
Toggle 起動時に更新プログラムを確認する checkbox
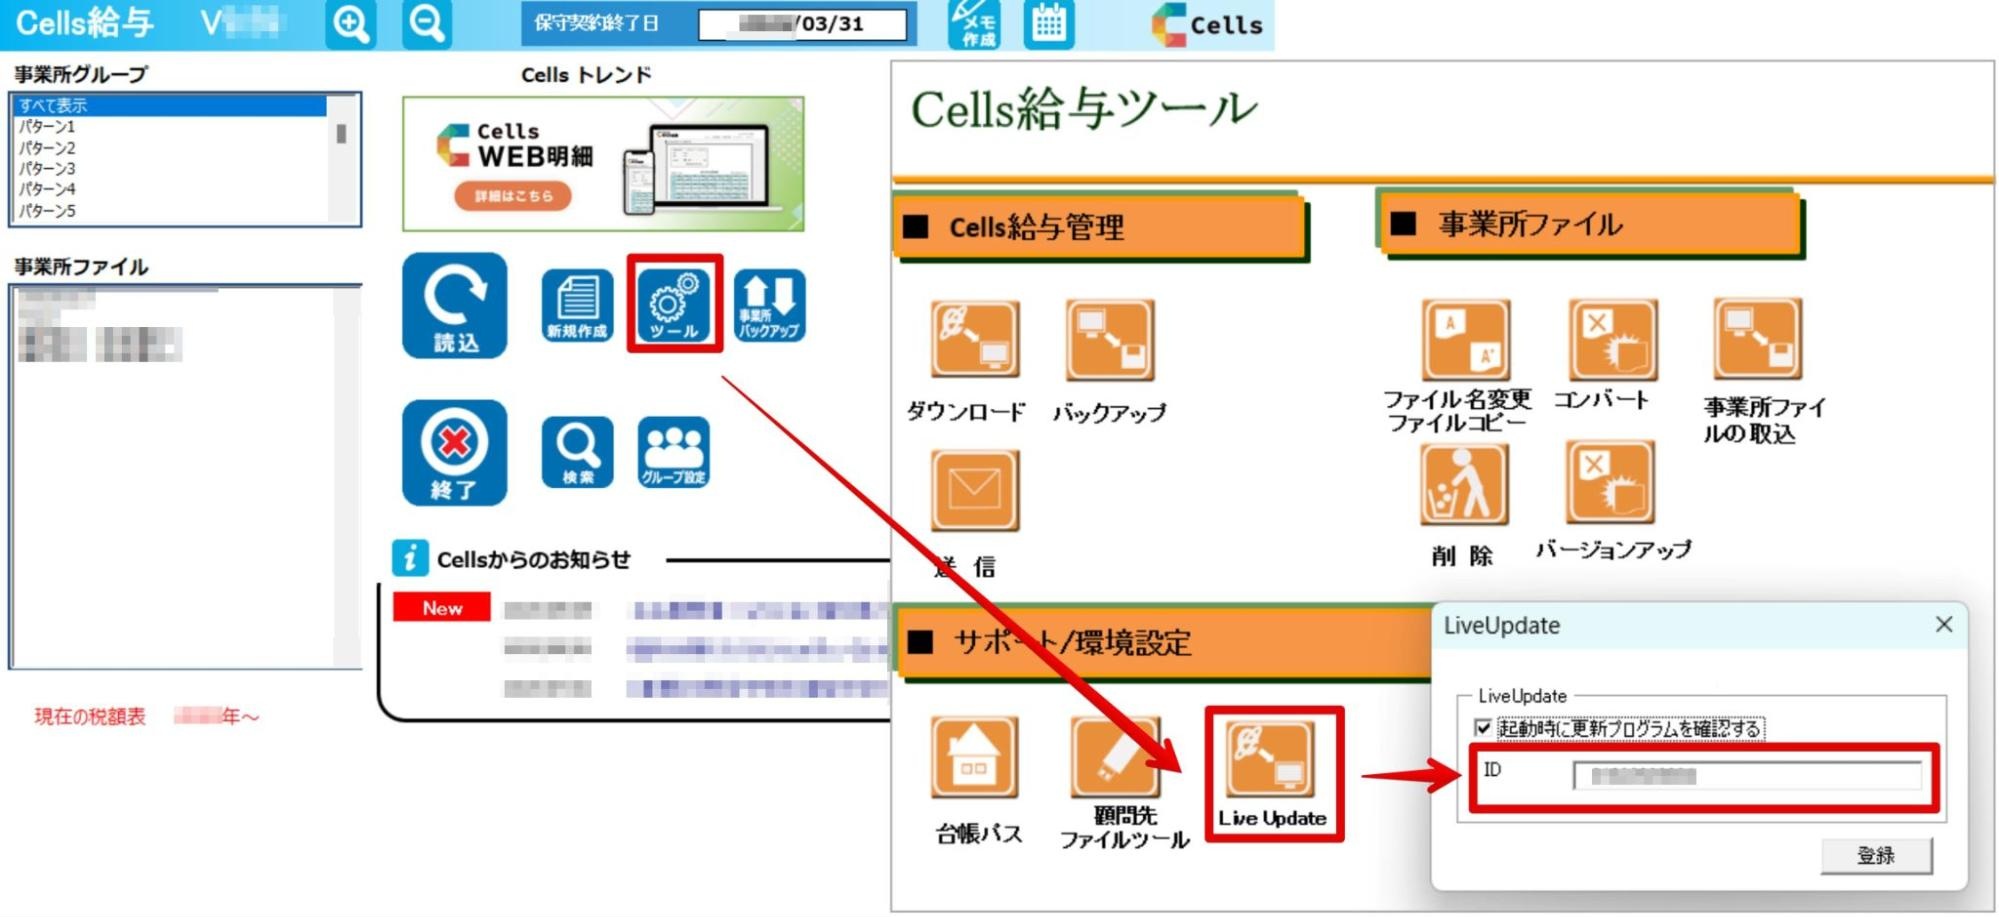[x=1483, y=728]
